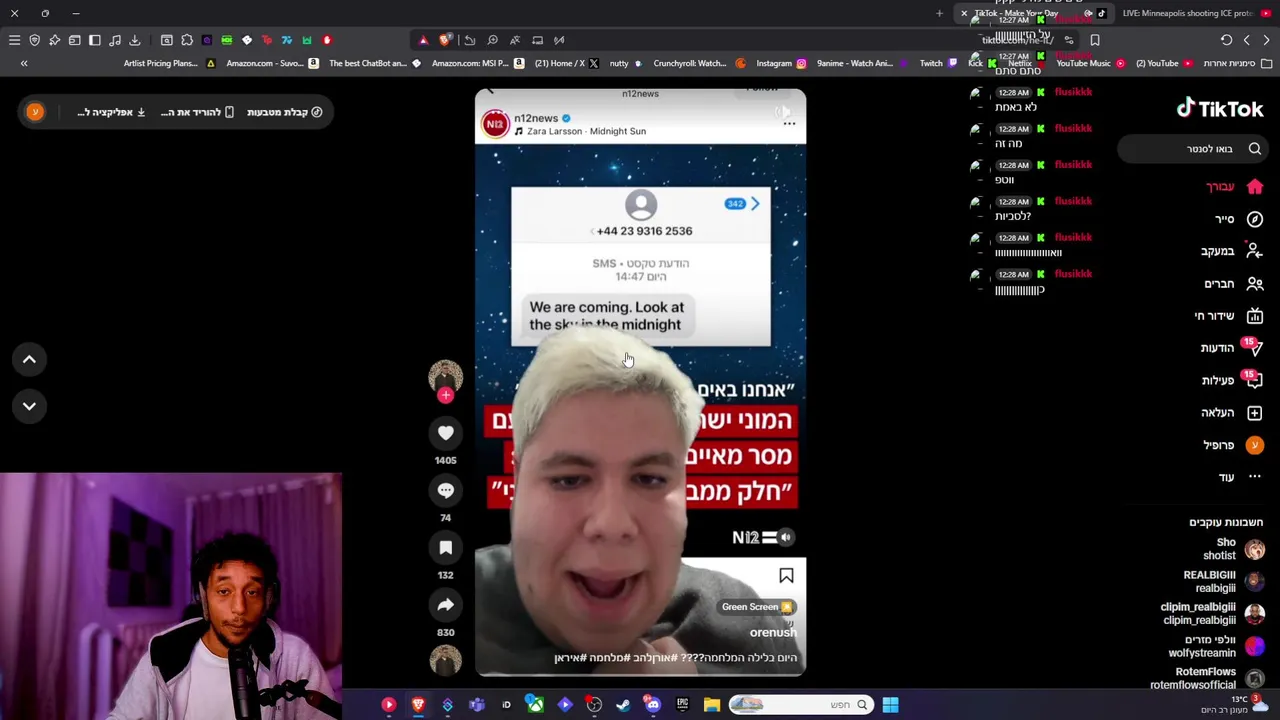Open the Following (במעקב) tab
Viewport: 1280px width, 720px height.
1232,251
